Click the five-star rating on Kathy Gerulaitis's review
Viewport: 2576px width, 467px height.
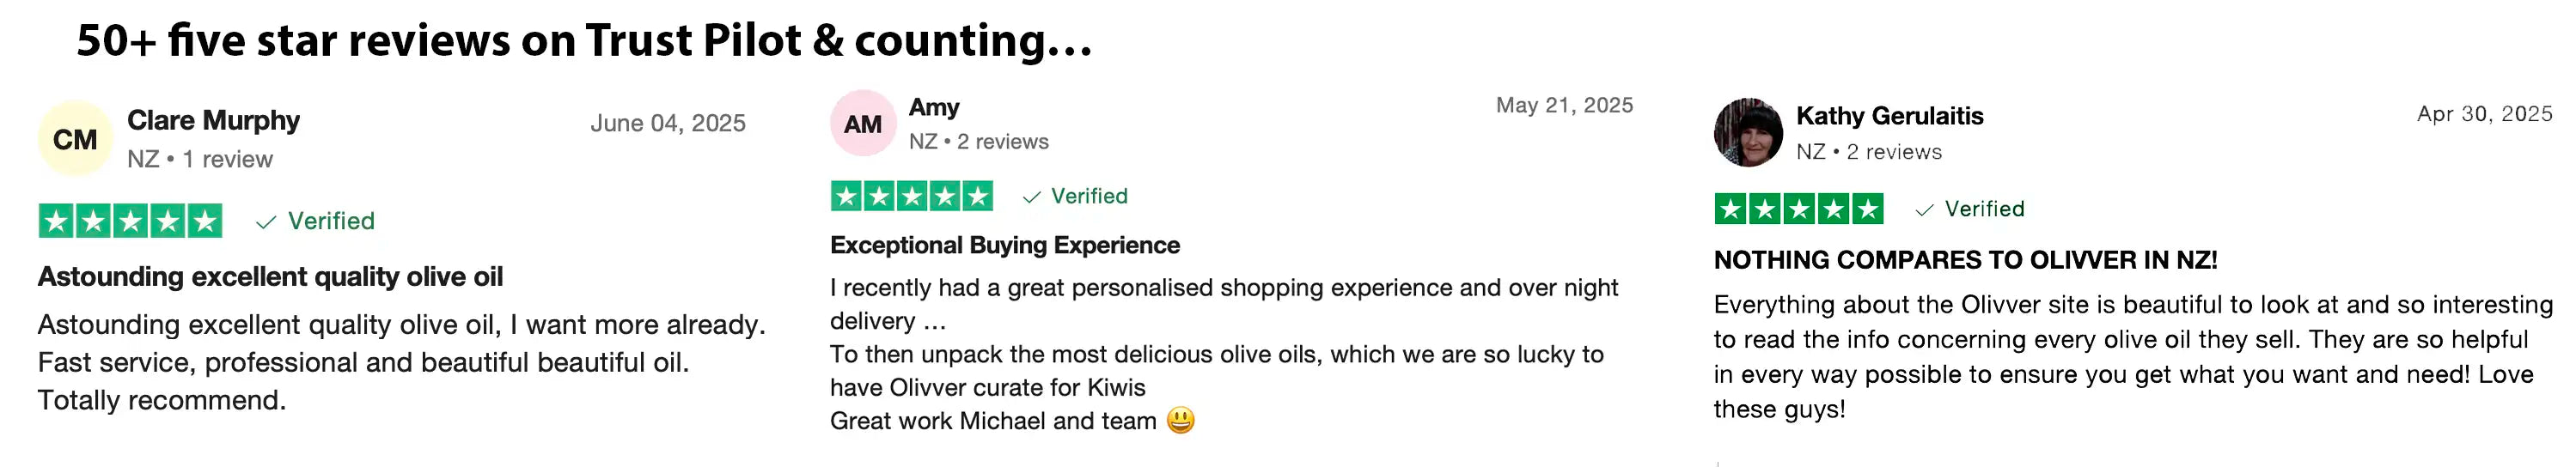tap(1798, 209)
